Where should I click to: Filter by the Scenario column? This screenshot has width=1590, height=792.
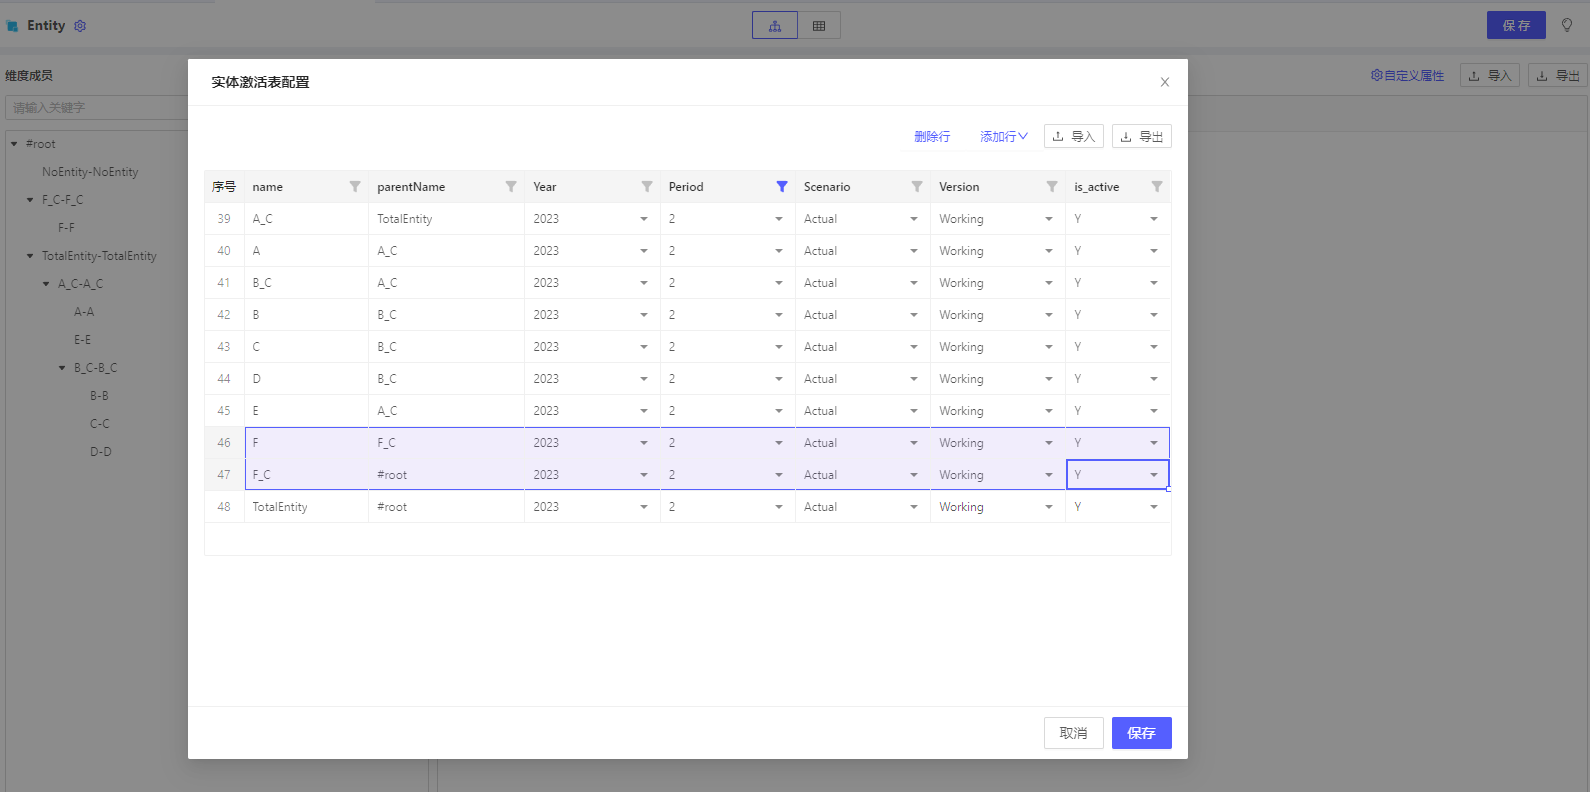pos(916,187)
